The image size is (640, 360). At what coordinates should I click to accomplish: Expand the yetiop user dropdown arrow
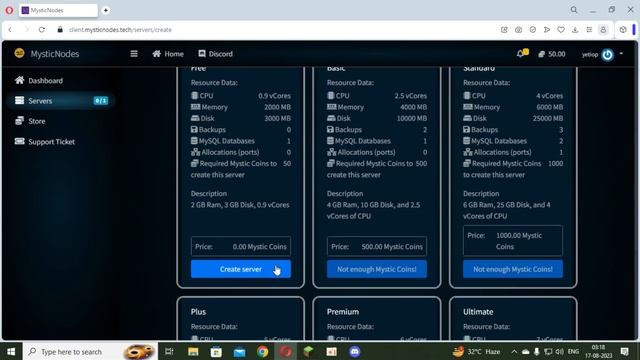coord(621,53)
